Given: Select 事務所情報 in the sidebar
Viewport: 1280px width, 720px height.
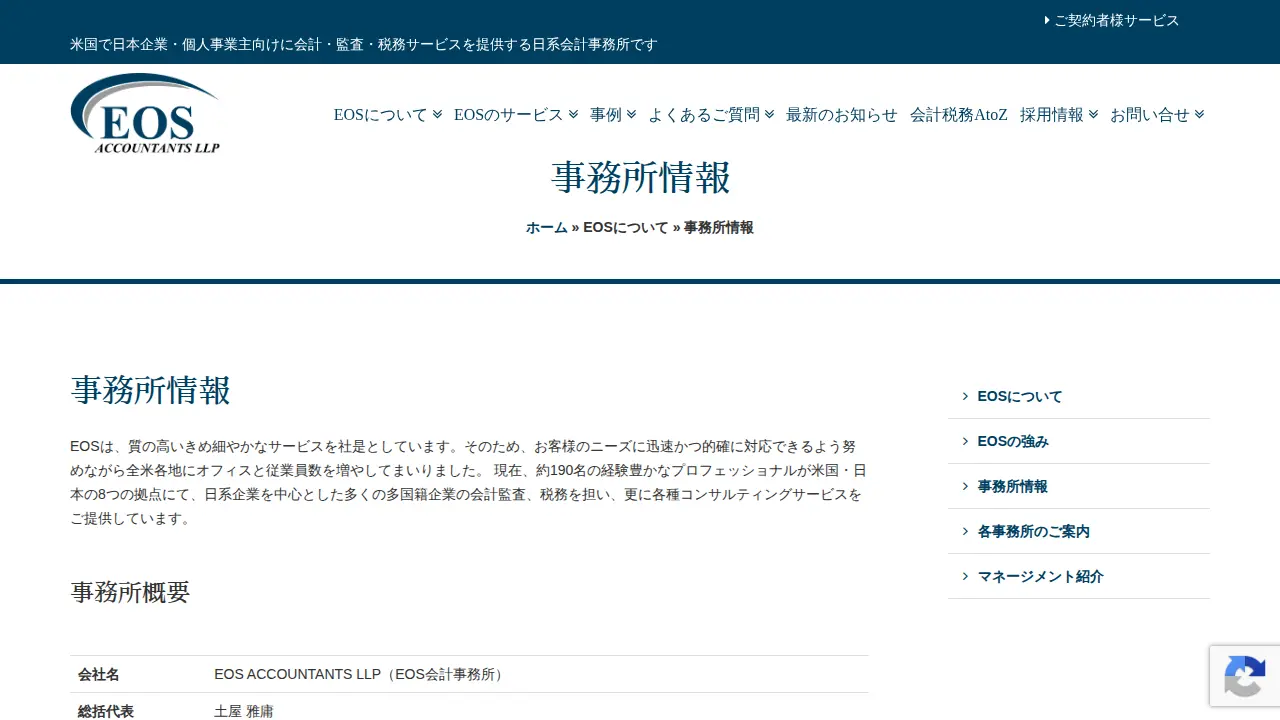Looking at the screenshot, I should [x=1013, y=486].
